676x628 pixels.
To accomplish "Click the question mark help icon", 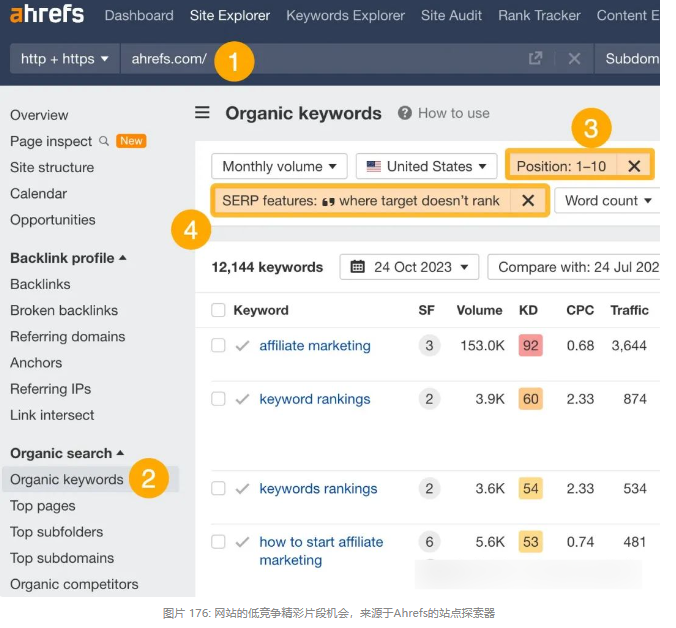I will tap(404, 113).
